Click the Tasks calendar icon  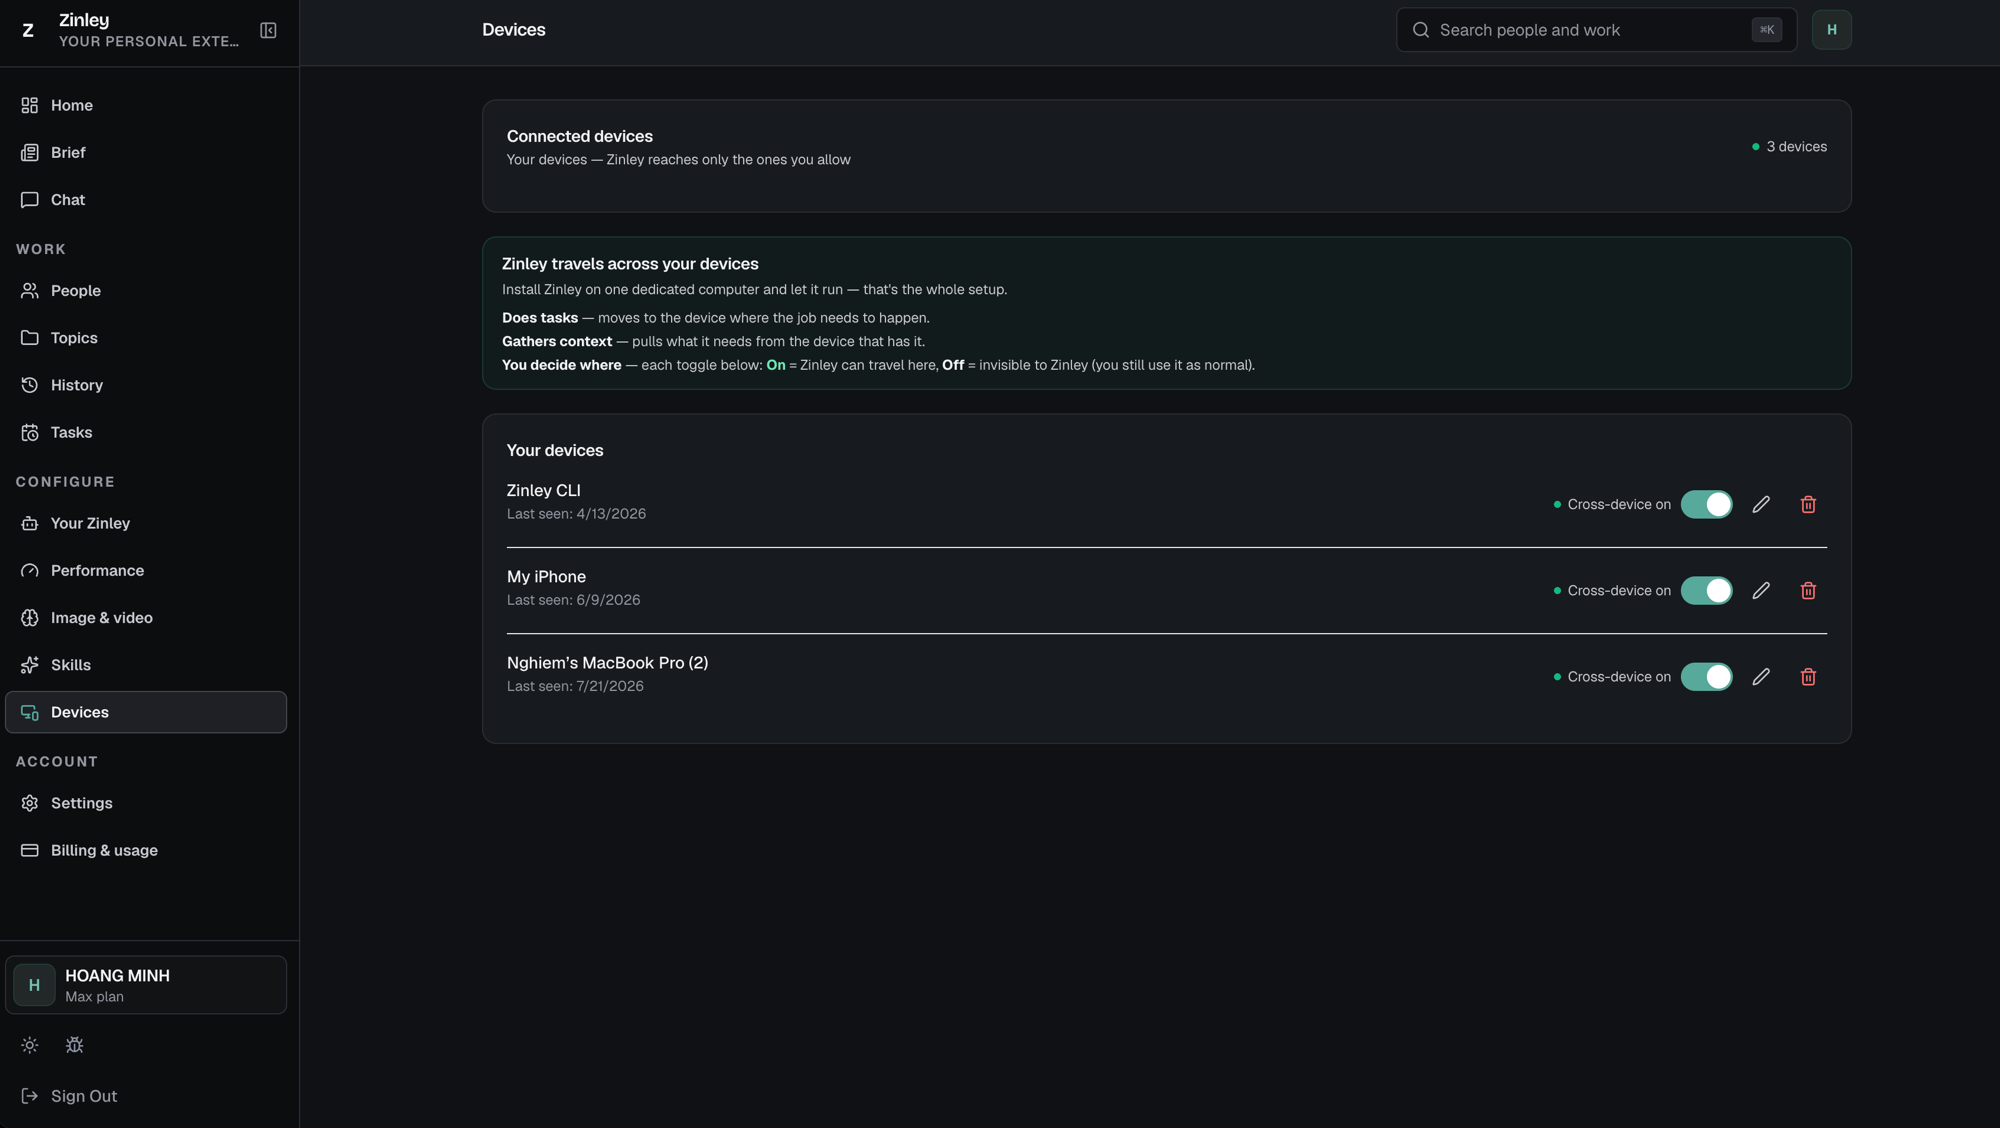pos(30,432)
